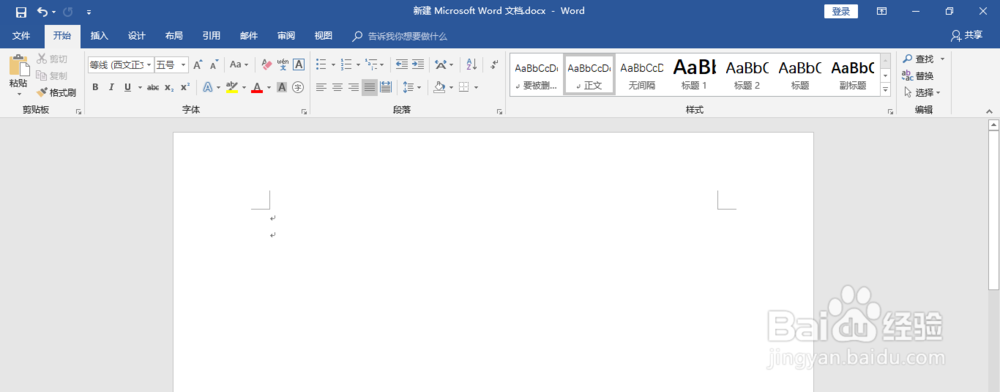This screenshot has width=1000, height=392.
Task: Select the Format Painter (格式刷) tool
Action: [x=56, y=92]
